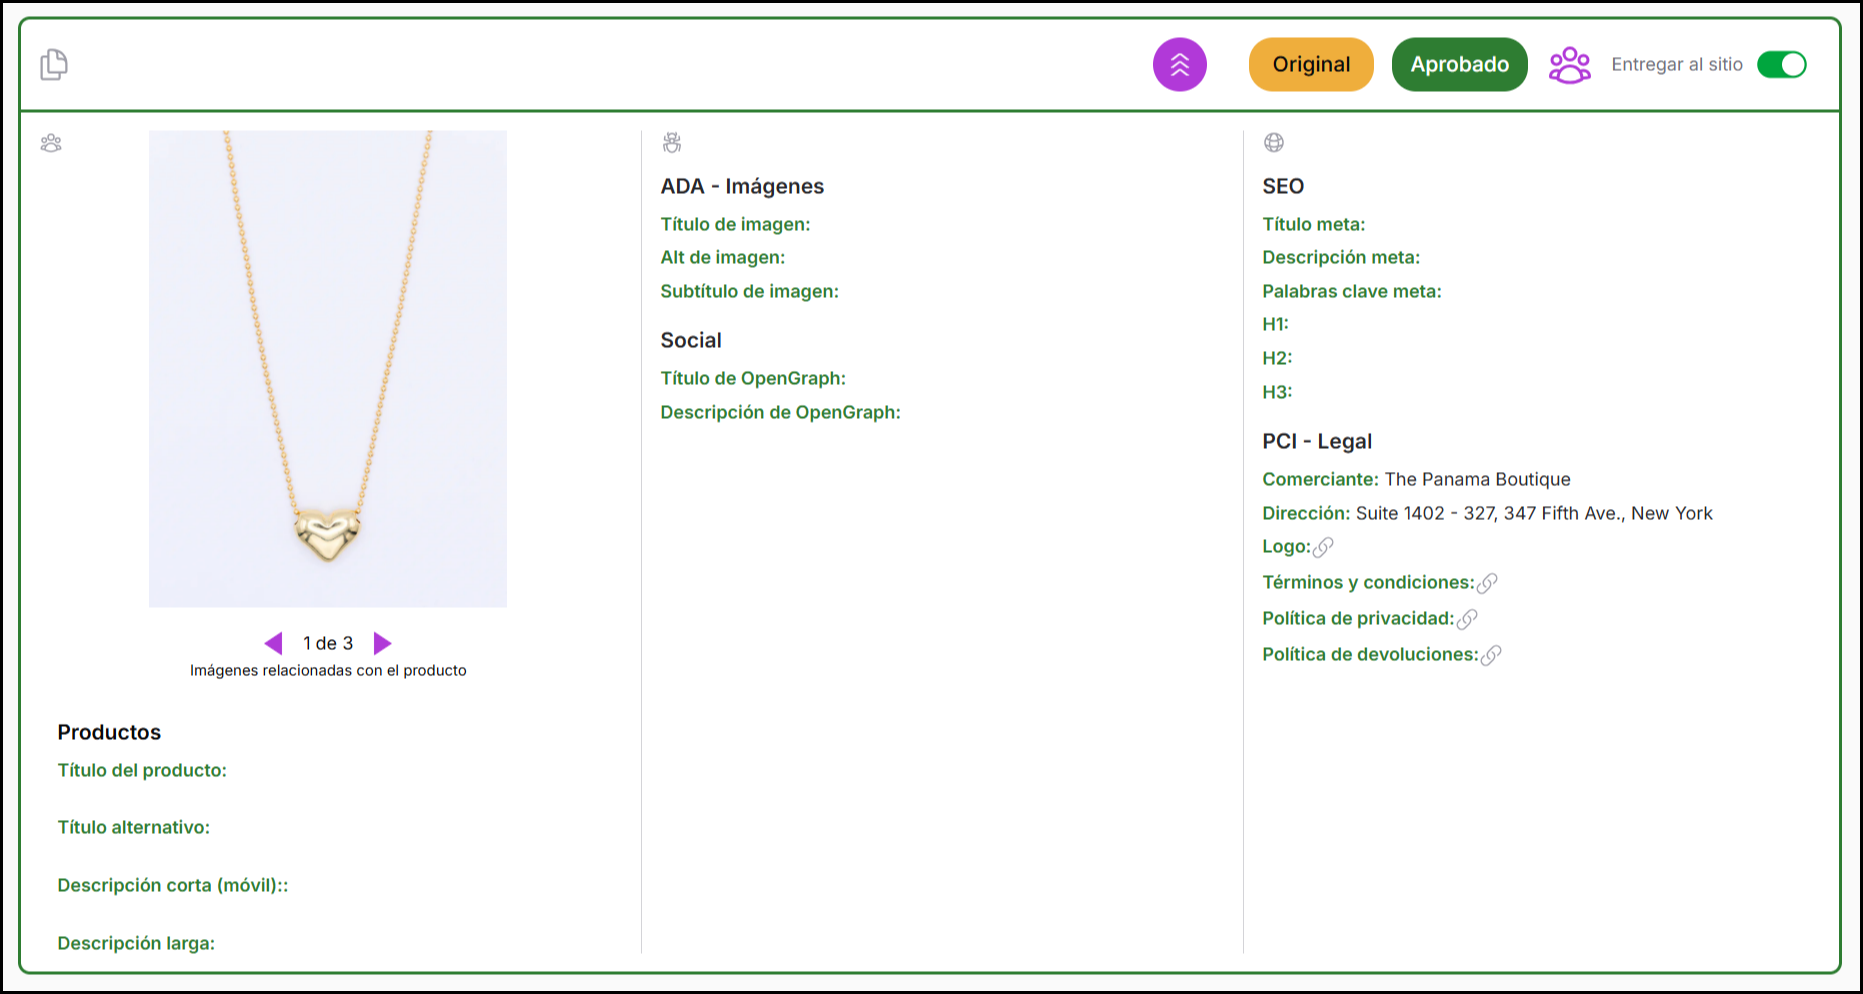Toggle the Entregar al sitio switch
The height and width of the screenshot is (994, 1863).
coord(1781,65)
